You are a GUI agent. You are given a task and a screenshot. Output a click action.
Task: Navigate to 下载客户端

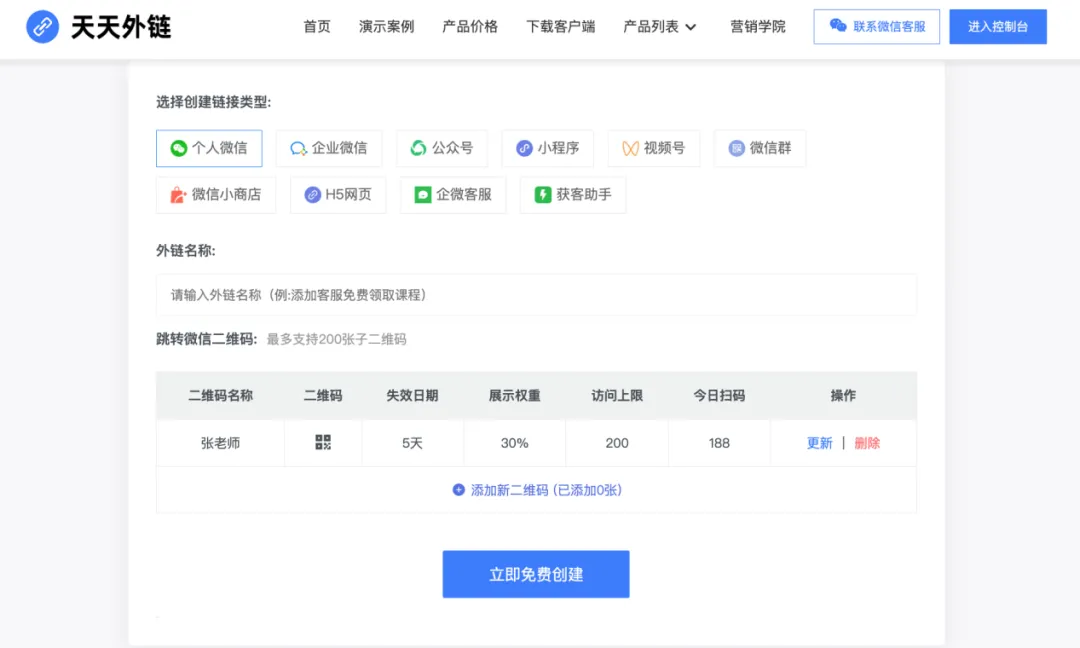pos(561,26)
